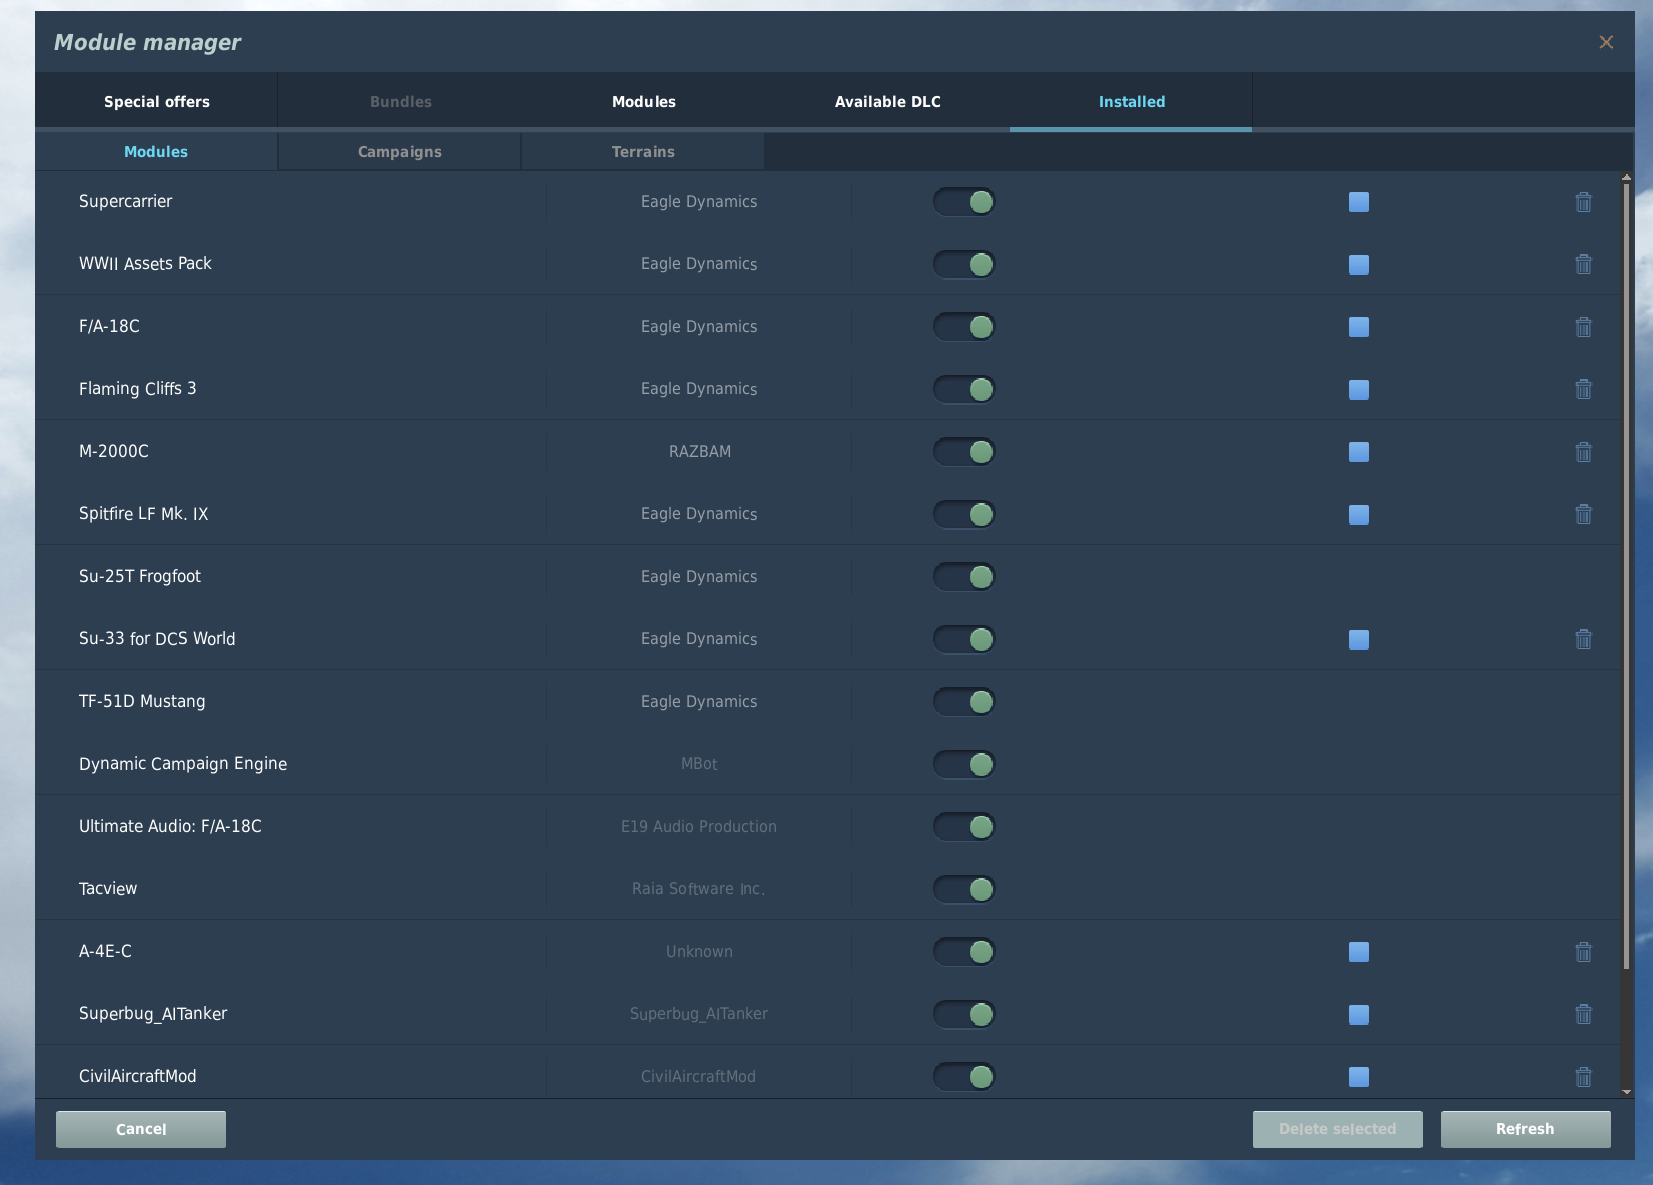Check the blue selection box for Supercarrier
Screen dimensions: 1653x1185
pos(1359,202)
